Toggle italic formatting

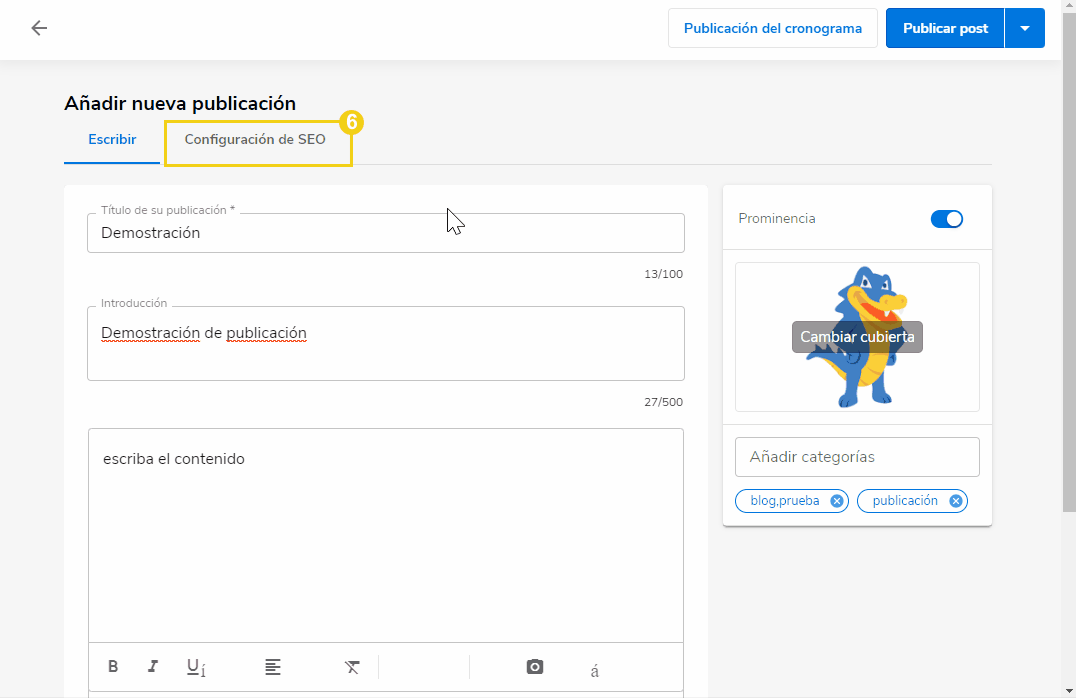(153, 666)
